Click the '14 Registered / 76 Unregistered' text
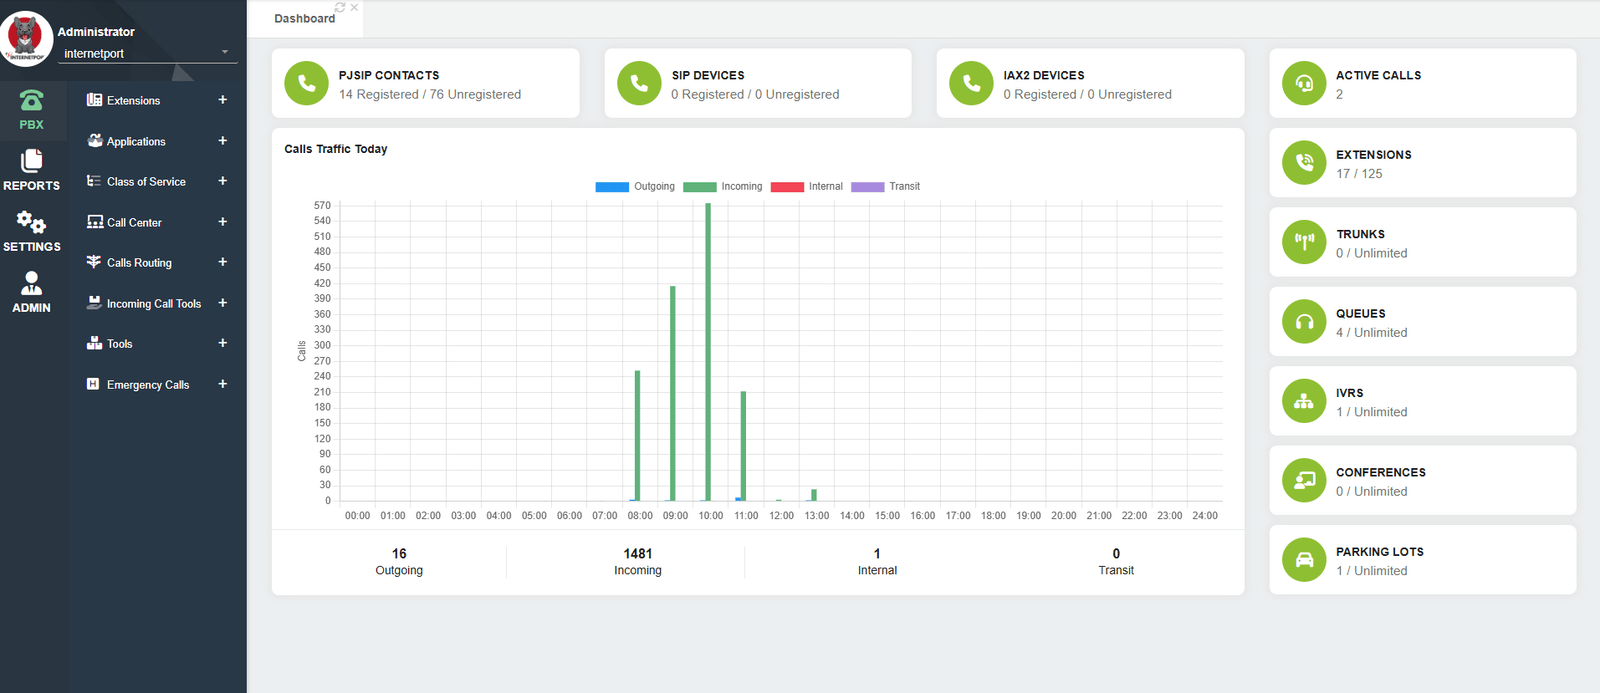 (430, 95)
